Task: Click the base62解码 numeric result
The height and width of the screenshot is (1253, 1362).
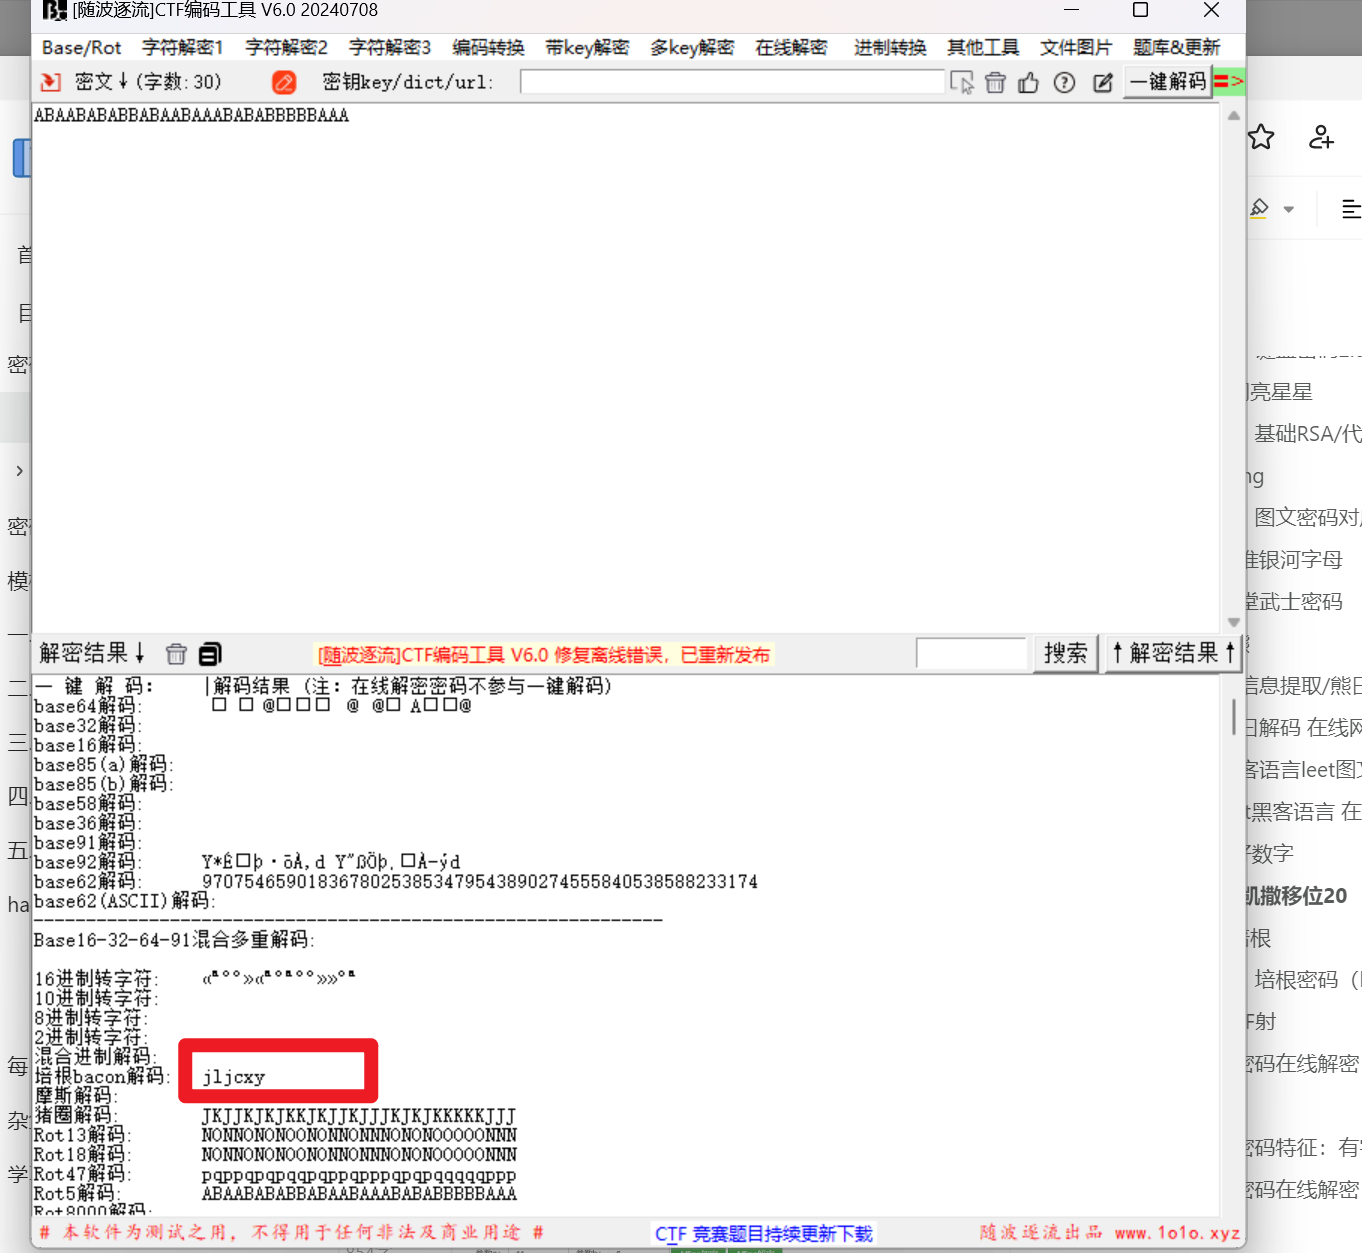Action: (480, 882)
